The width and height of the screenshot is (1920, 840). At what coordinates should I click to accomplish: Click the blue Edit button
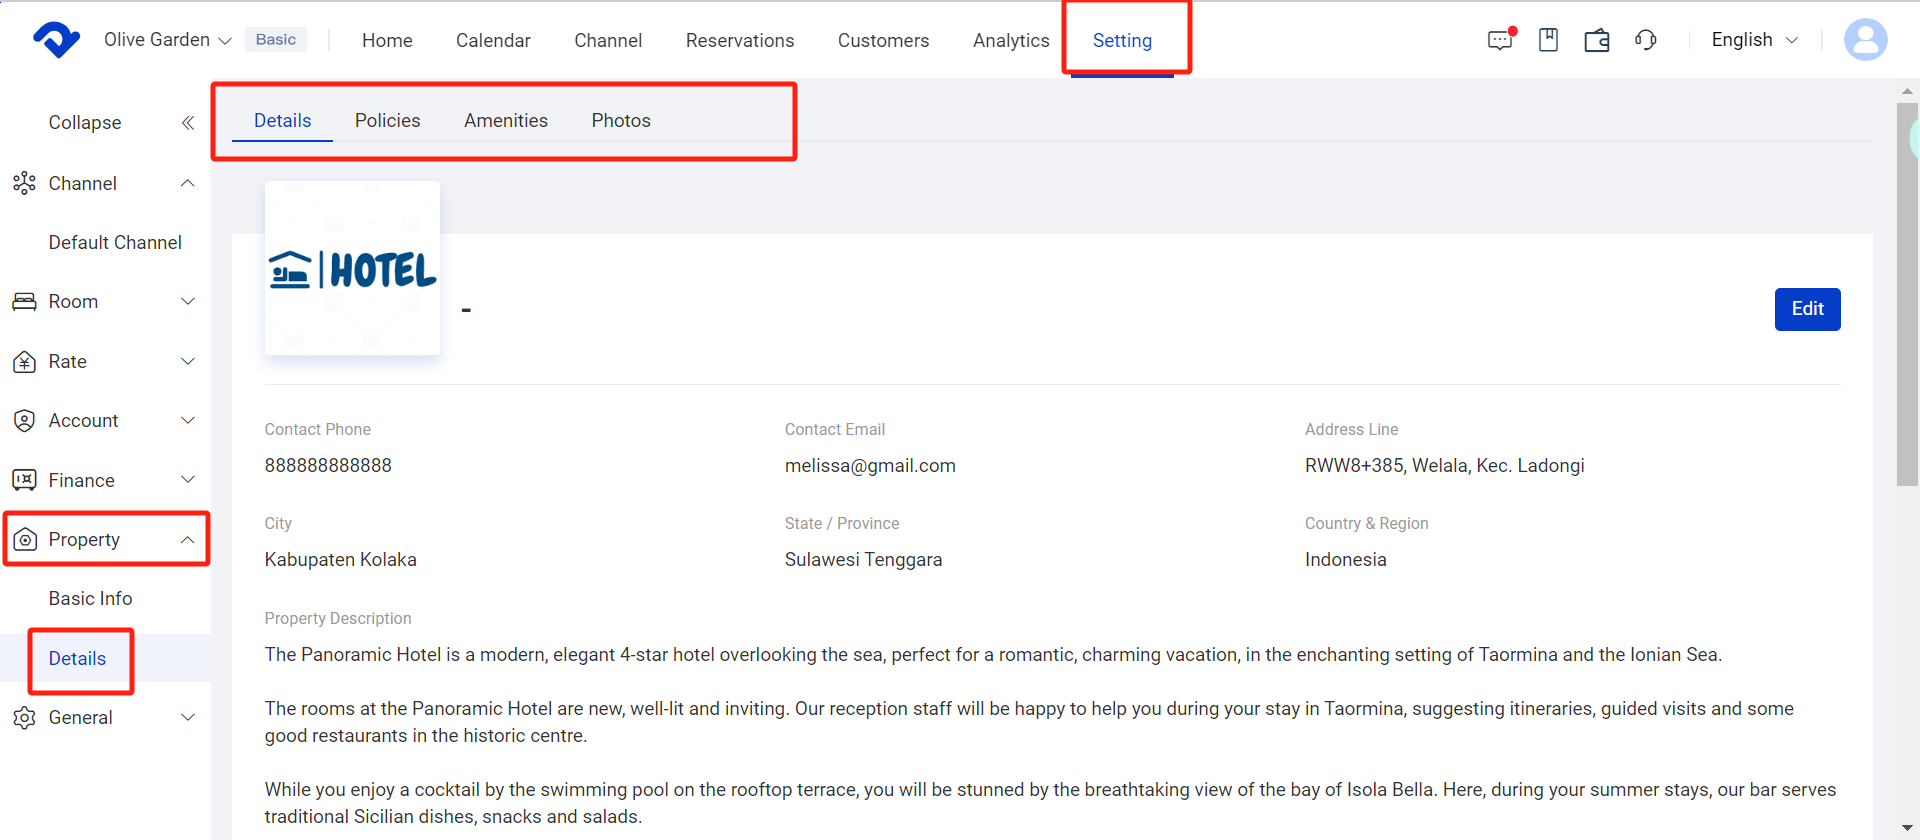(1806, 309)
